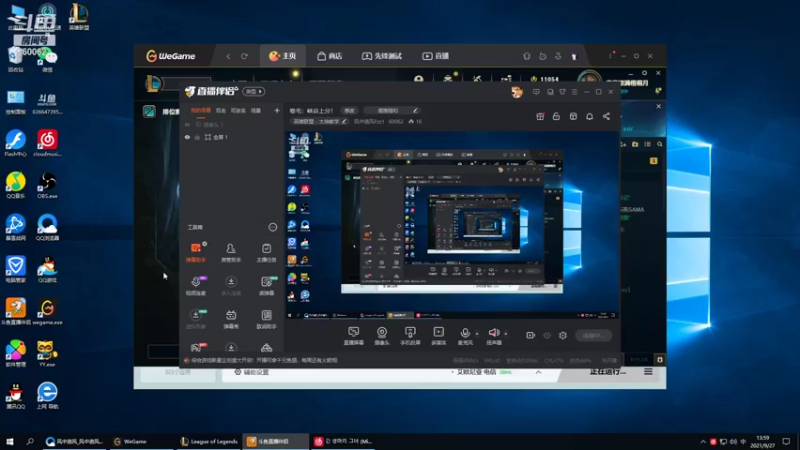Open 弹幕秀 tool in toolbox
This screenshot has width=800, height=450.
[231, 319]
